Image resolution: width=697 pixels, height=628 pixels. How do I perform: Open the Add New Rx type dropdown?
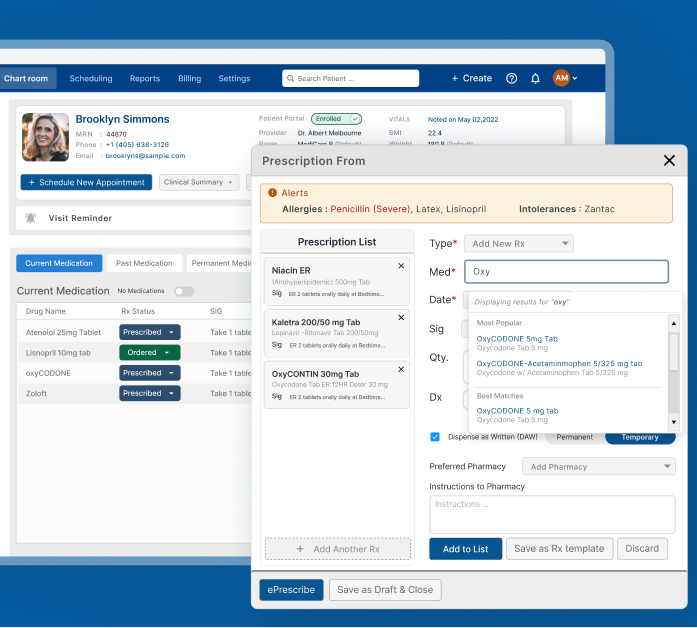[518, 243]
